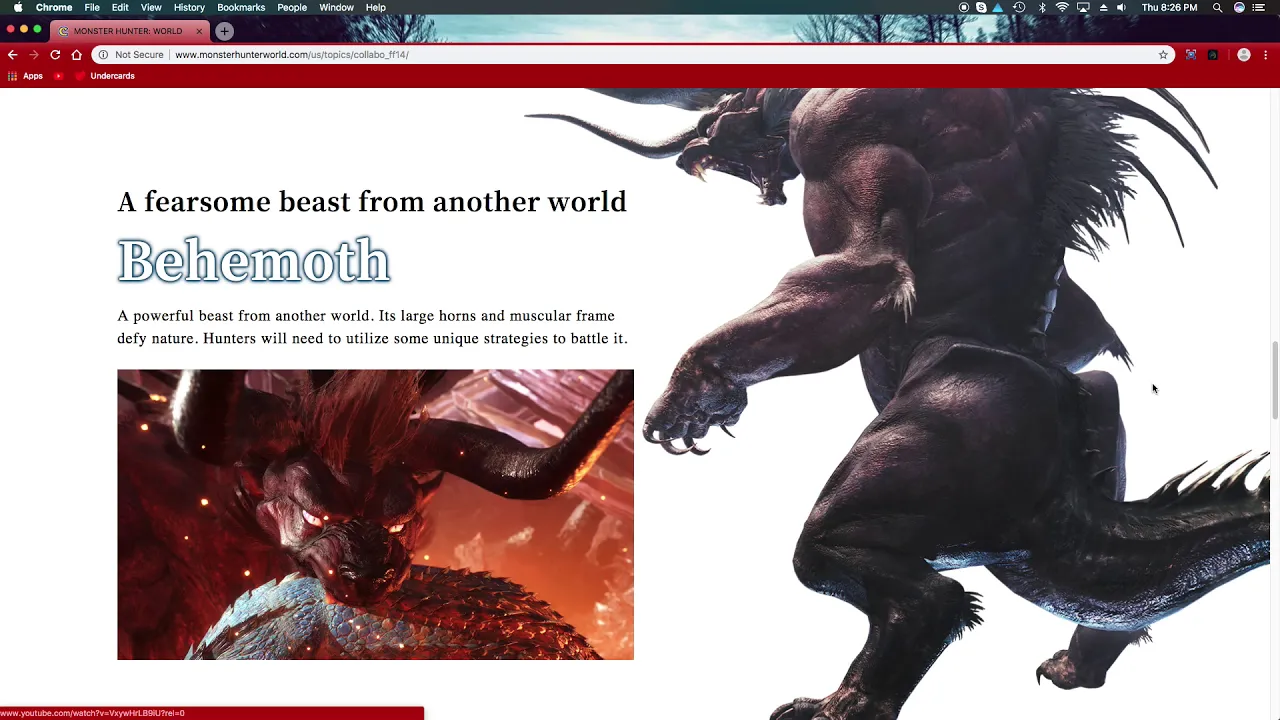
Task: Go to the home page
Action: click(x=76, y=55)
